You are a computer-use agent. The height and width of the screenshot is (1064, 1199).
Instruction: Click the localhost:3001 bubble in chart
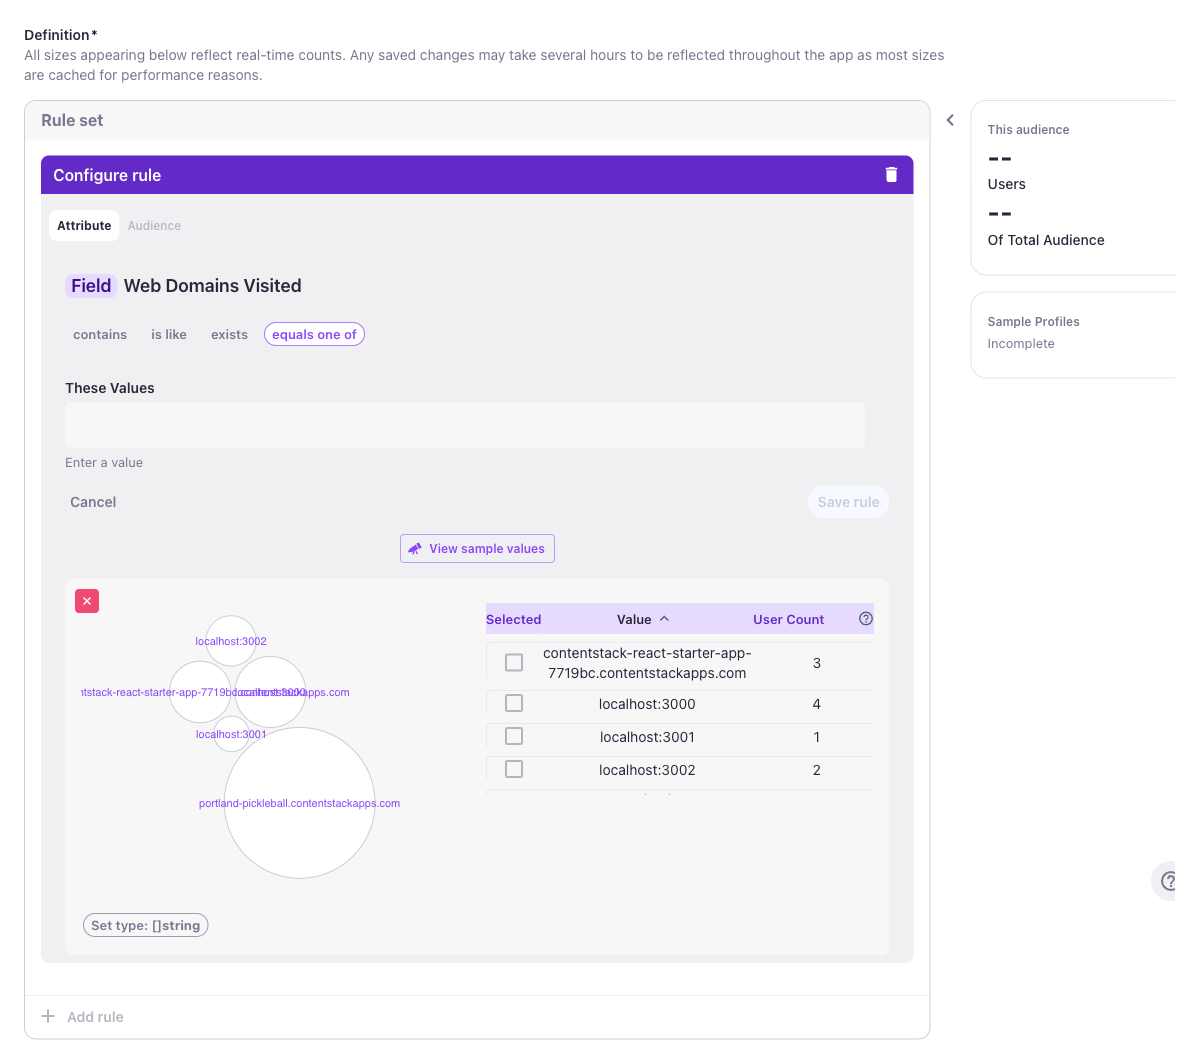point(231,734)
